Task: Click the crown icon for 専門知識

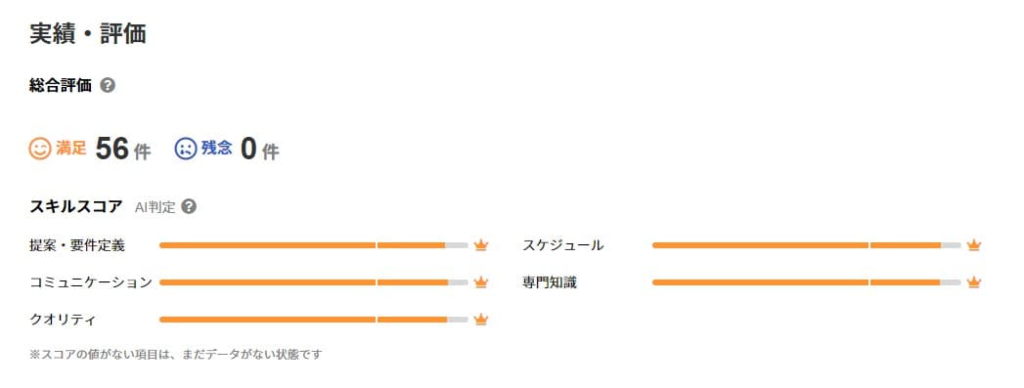Action: click(974, 282)
